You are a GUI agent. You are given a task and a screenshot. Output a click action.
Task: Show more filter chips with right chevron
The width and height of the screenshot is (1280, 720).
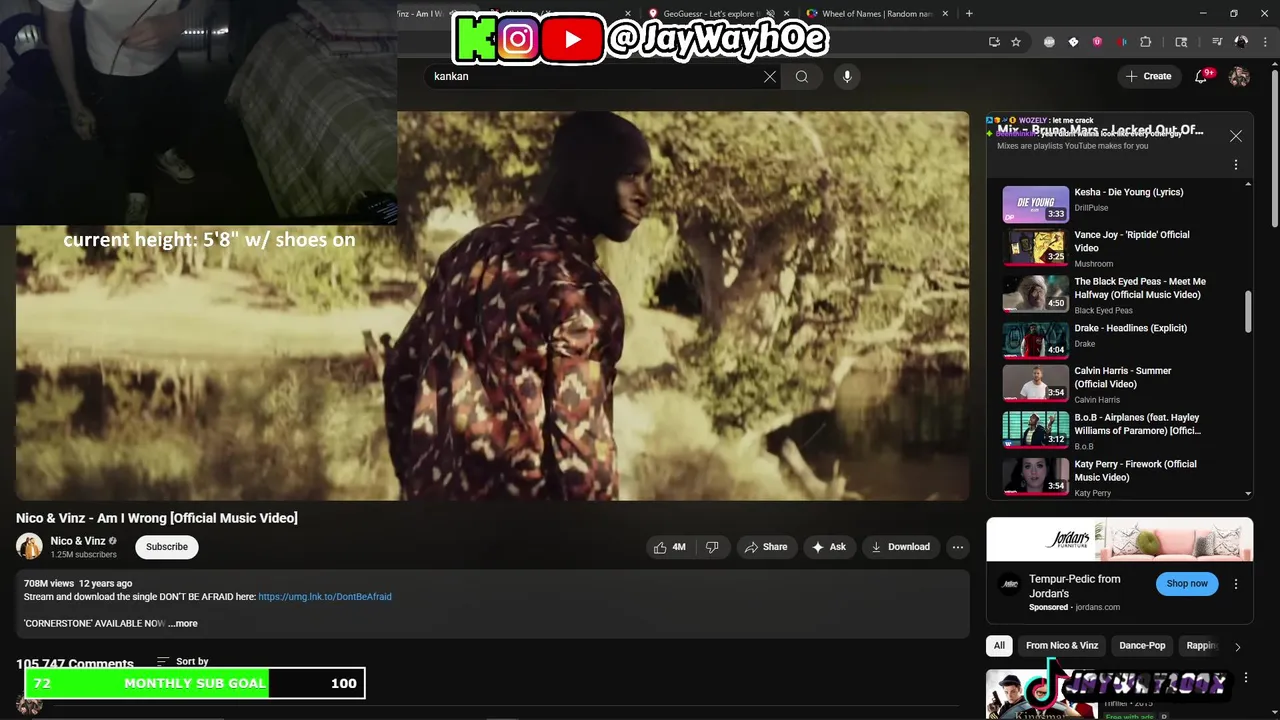(1238, 647)
